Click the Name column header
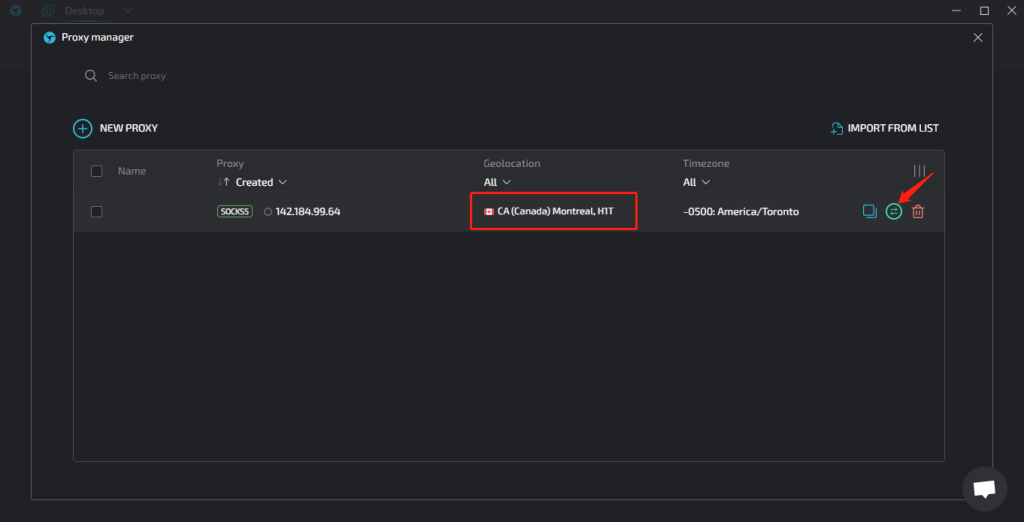 tap(132, 171)
